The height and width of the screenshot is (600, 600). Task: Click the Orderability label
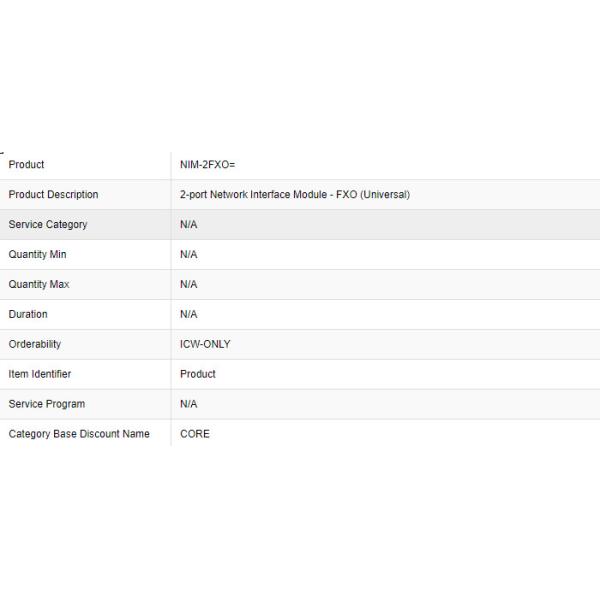point(35,345)
